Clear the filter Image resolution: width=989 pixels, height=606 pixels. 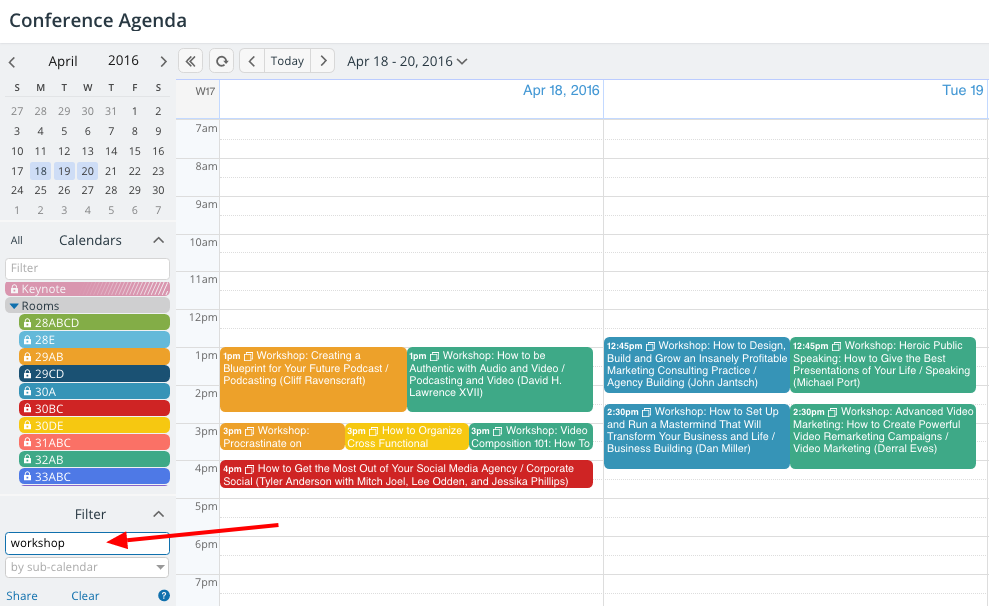click(85, 596)
